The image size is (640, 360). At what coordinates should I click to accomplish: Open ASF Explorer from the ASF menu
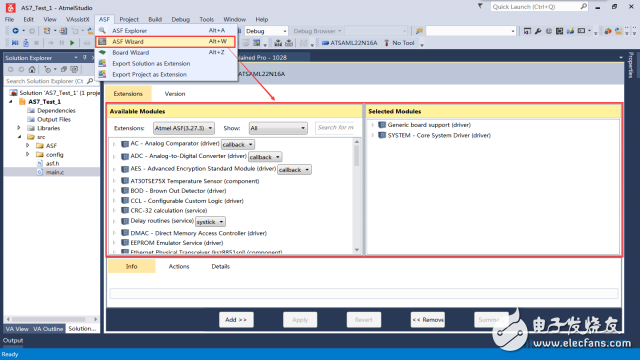[129, 31]
